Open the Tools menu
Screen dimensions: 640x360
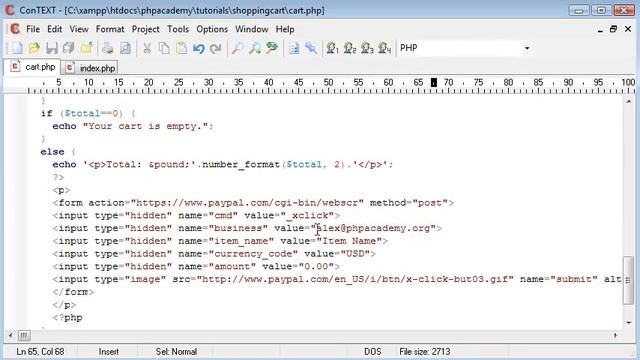[178, 29]
